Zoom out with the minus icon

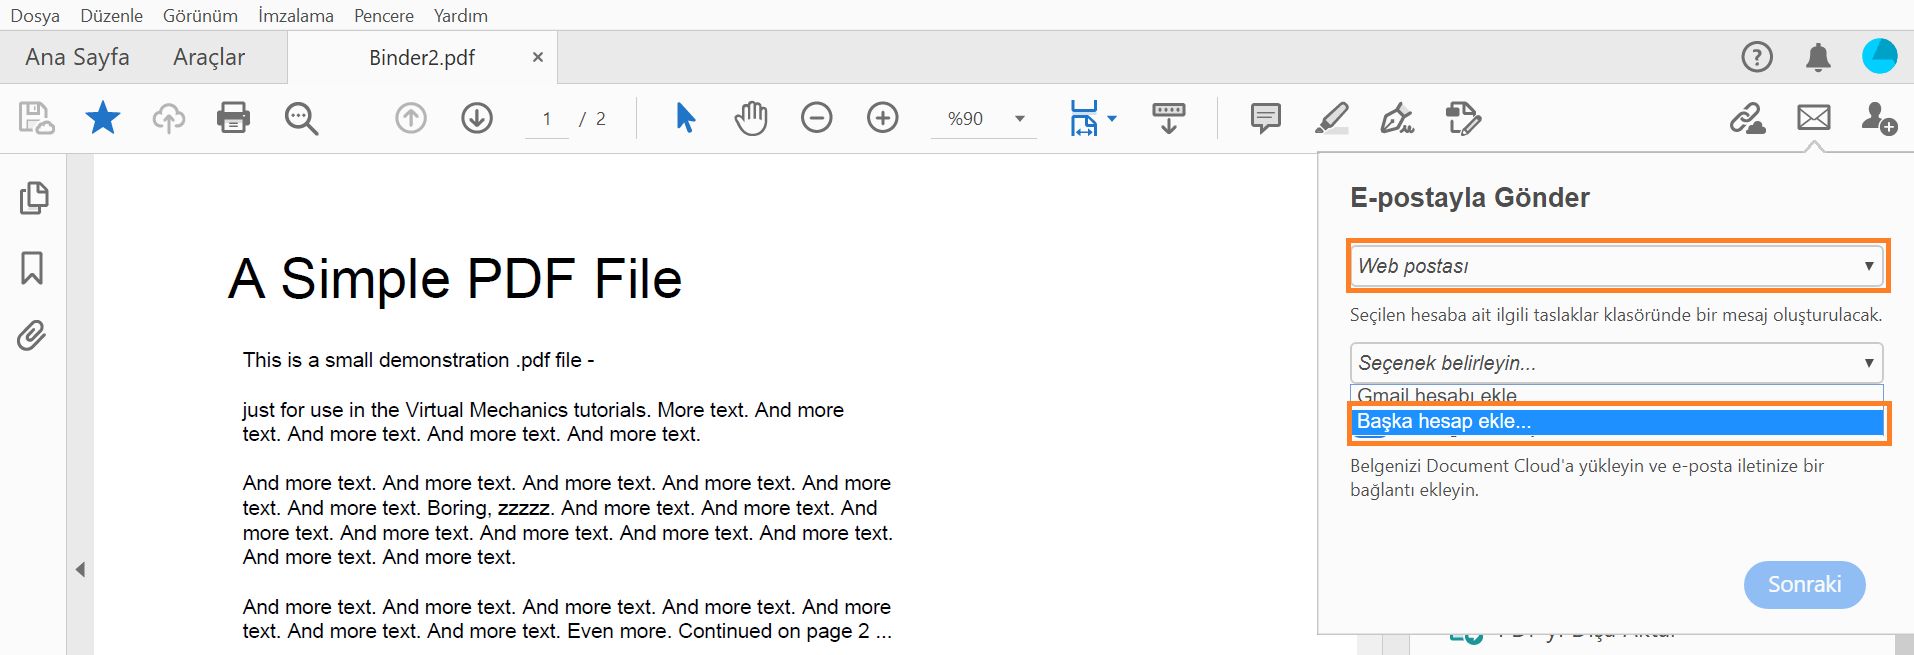pos(817,118)
